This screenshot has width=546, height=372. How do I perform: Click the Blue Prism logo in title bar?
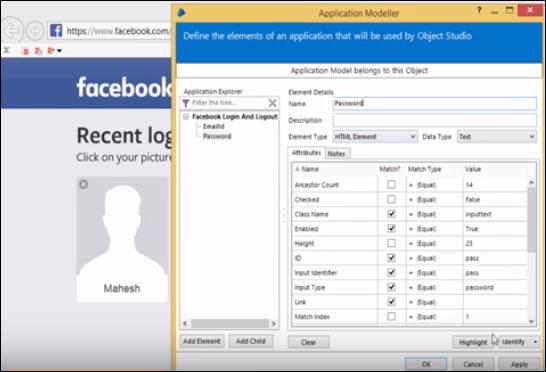[x=181, y=13]
